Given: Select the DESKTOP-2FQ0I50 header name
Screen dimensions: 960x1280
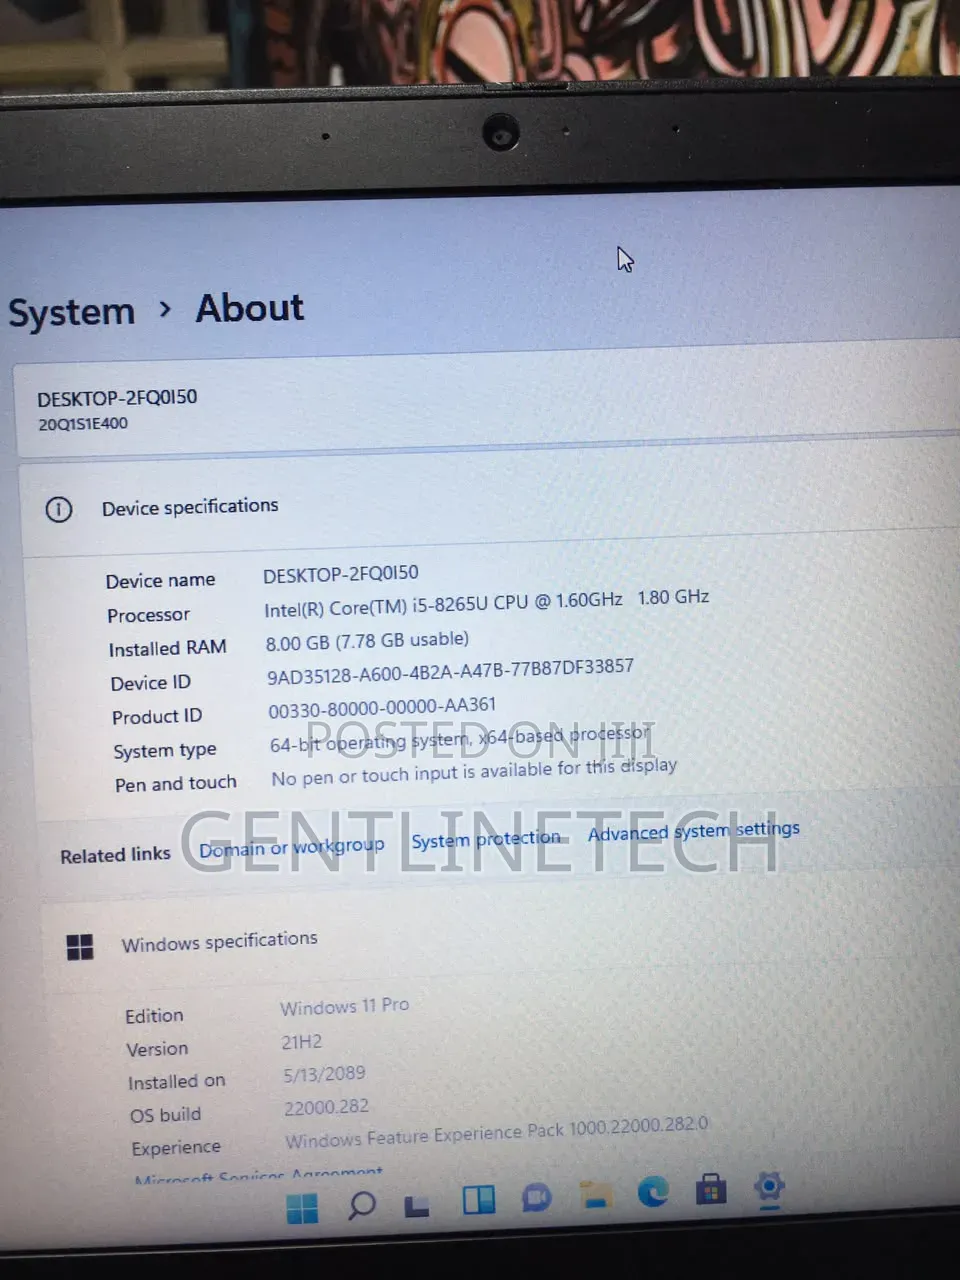Looking at the screenshot, I should pos(117,398).
